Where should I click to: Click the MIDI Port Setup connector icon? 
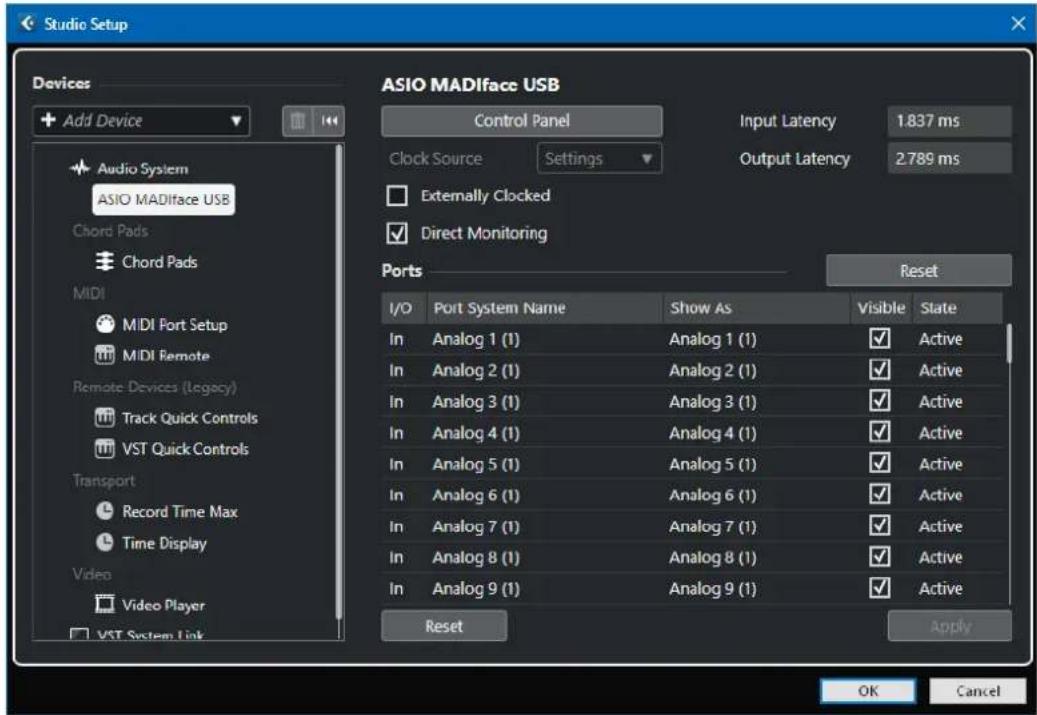coord(105,324)
